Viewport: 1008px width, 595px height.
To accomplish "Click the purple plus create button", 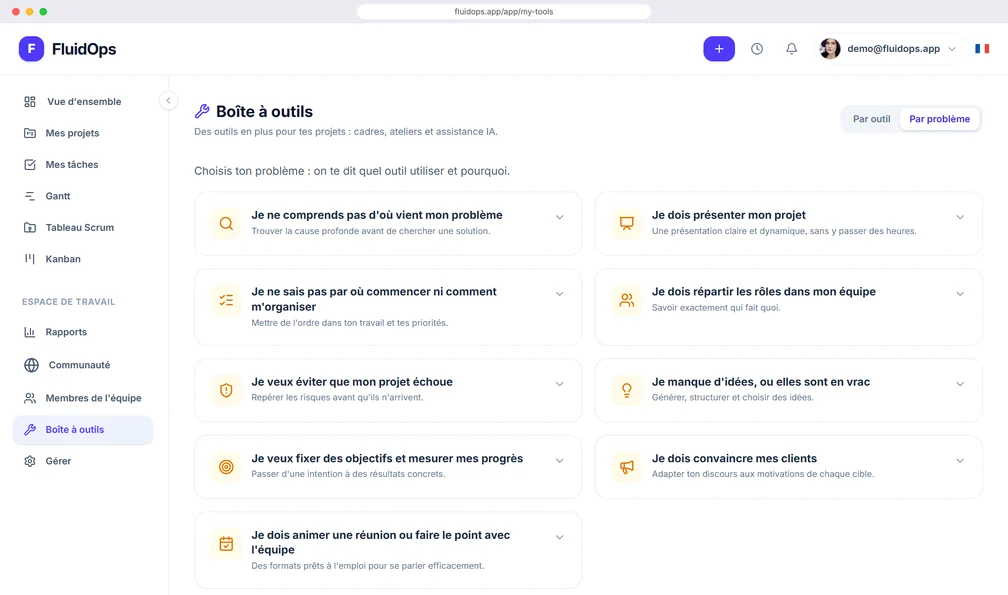I will click(719, 49).
